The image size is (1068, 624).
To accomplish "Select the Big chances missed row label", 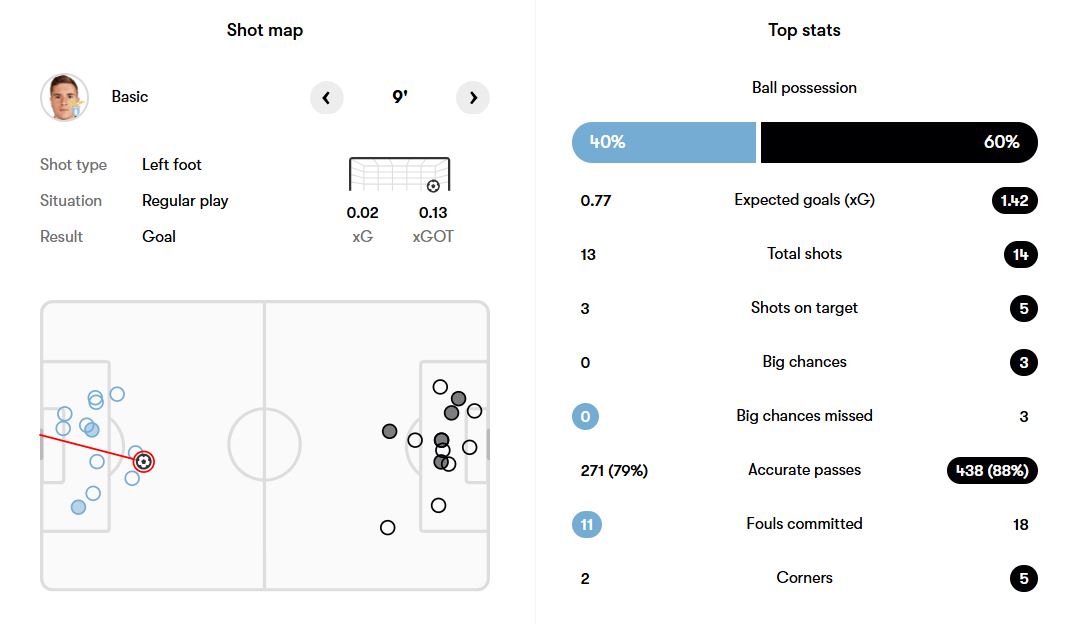I will coord(804,416).
